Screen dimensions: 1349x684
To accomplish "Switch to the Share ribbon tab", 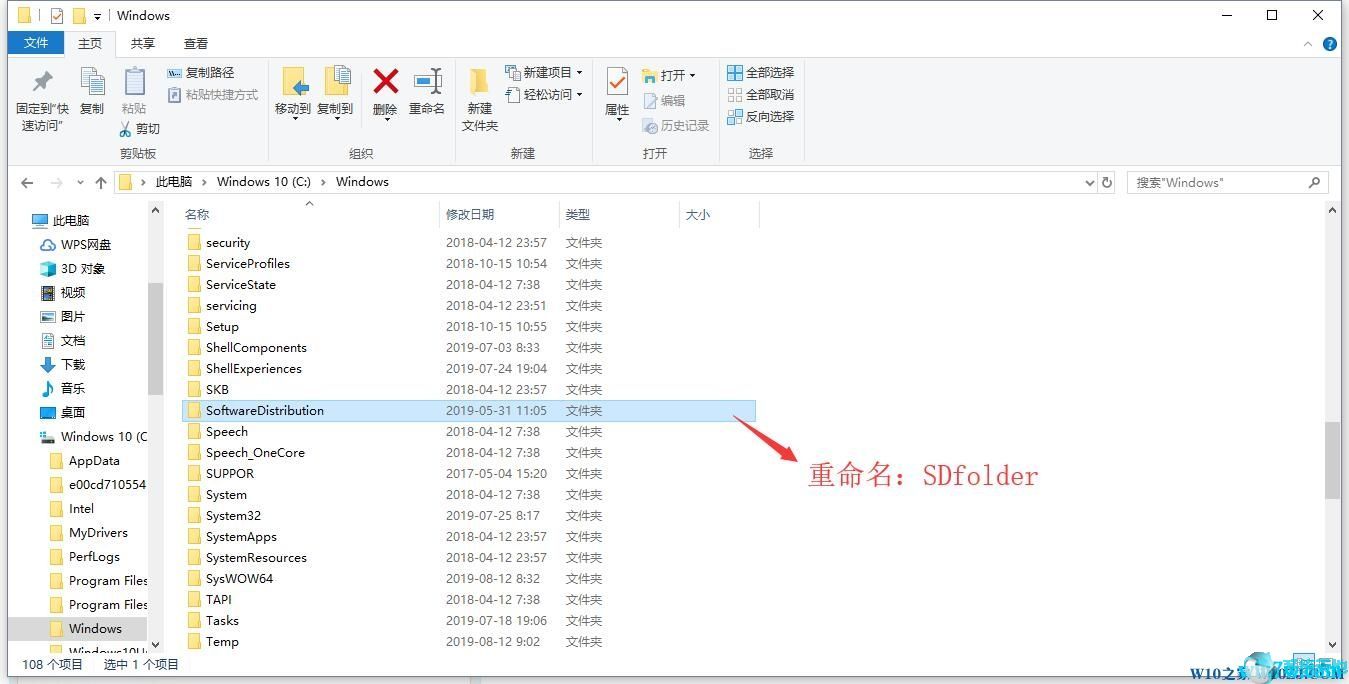I will pyautogui.click(x=143, y=43).
